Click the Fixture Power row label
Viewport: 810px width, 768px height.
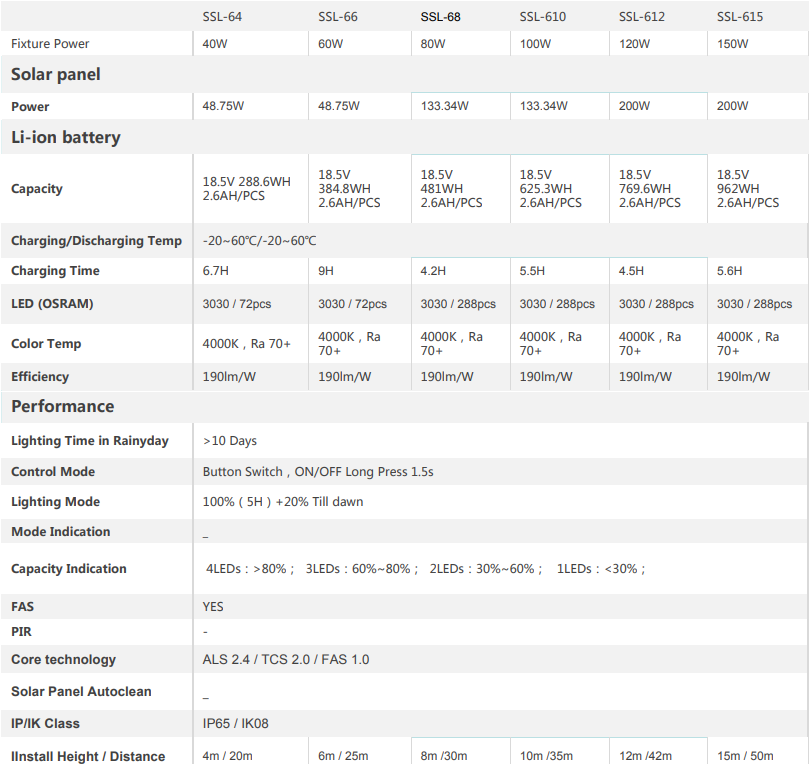click(x=50, y=44)
